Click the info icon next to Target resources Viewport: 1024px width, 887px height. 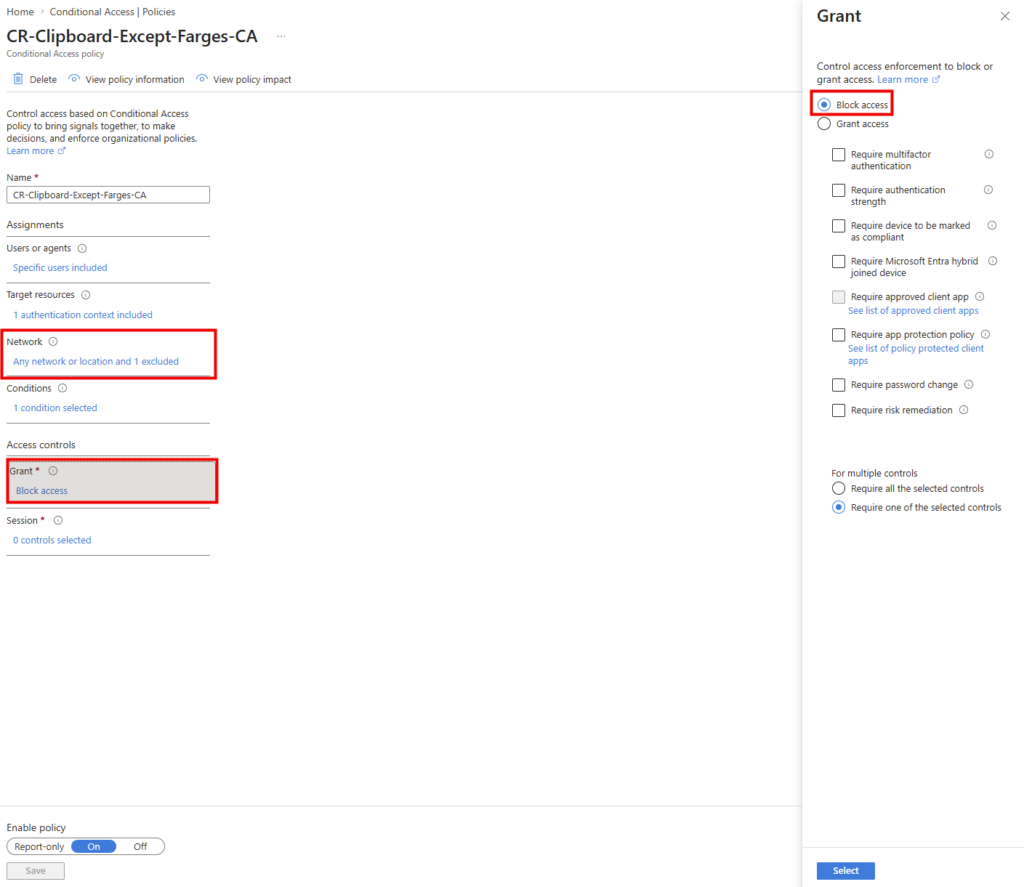86,295
